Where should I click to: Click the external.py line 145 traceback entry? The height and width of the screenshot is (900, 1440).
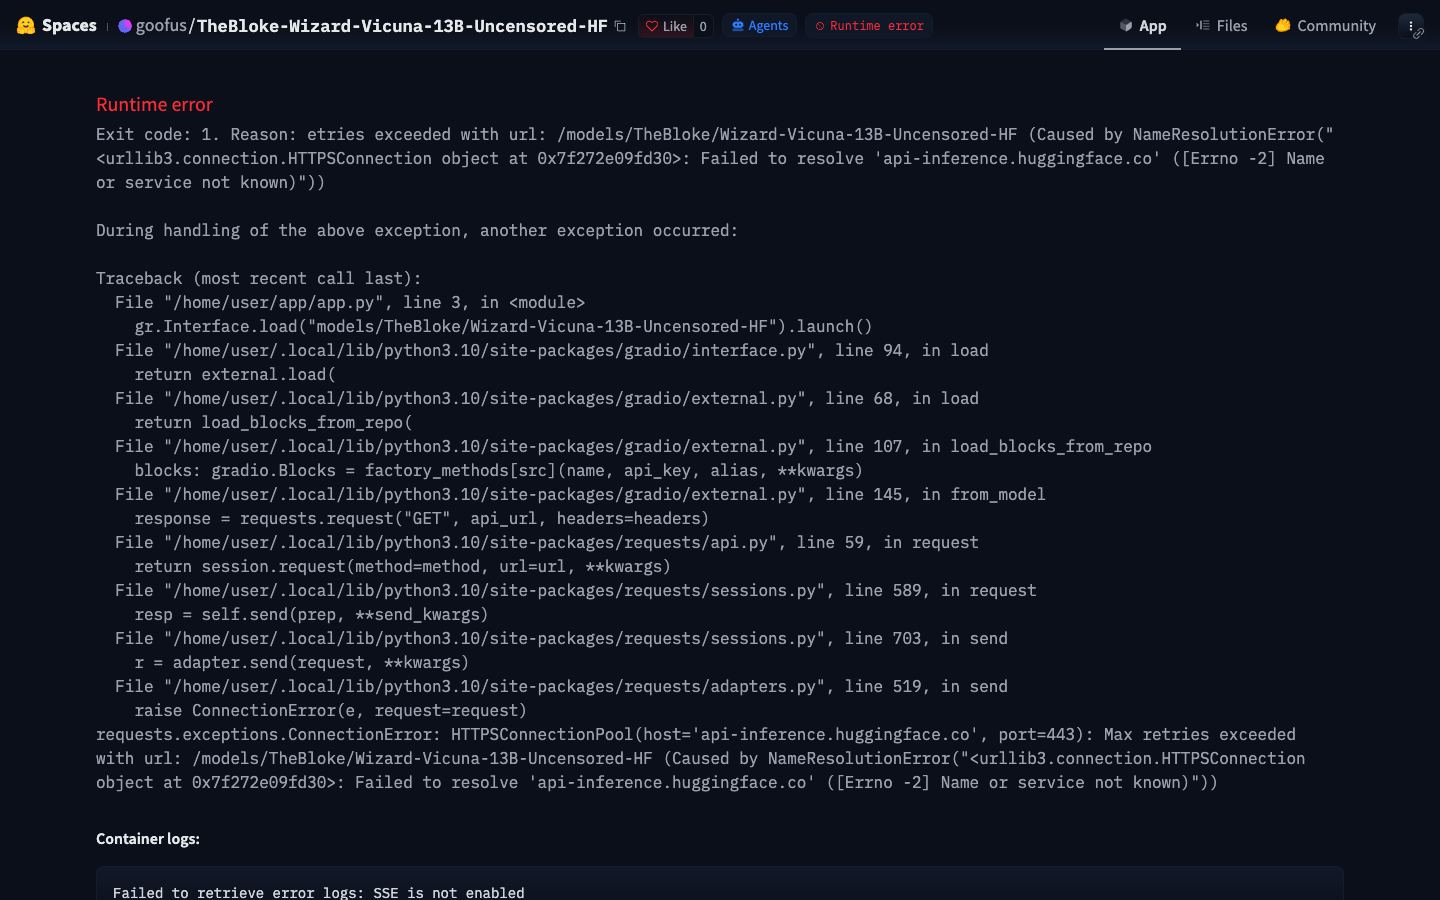pos(580,494)
